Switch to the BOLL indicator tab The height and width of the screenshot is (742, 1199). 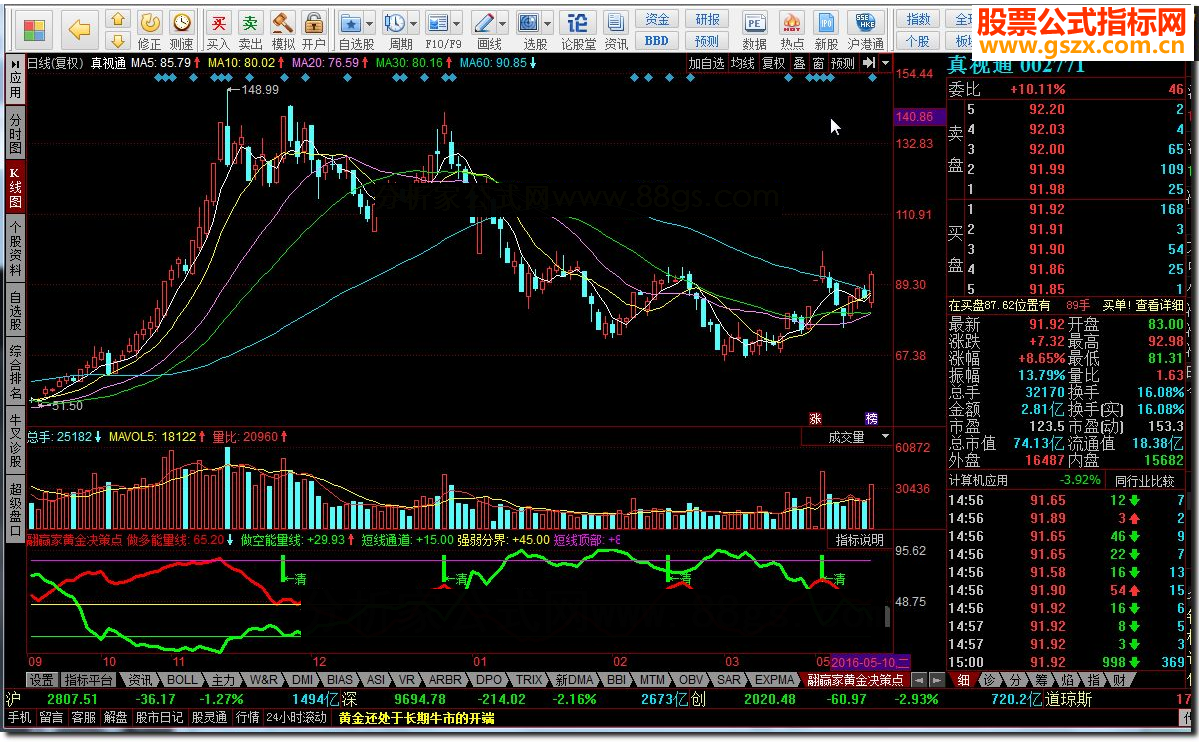pyautogui.click(x=182, y=679)
